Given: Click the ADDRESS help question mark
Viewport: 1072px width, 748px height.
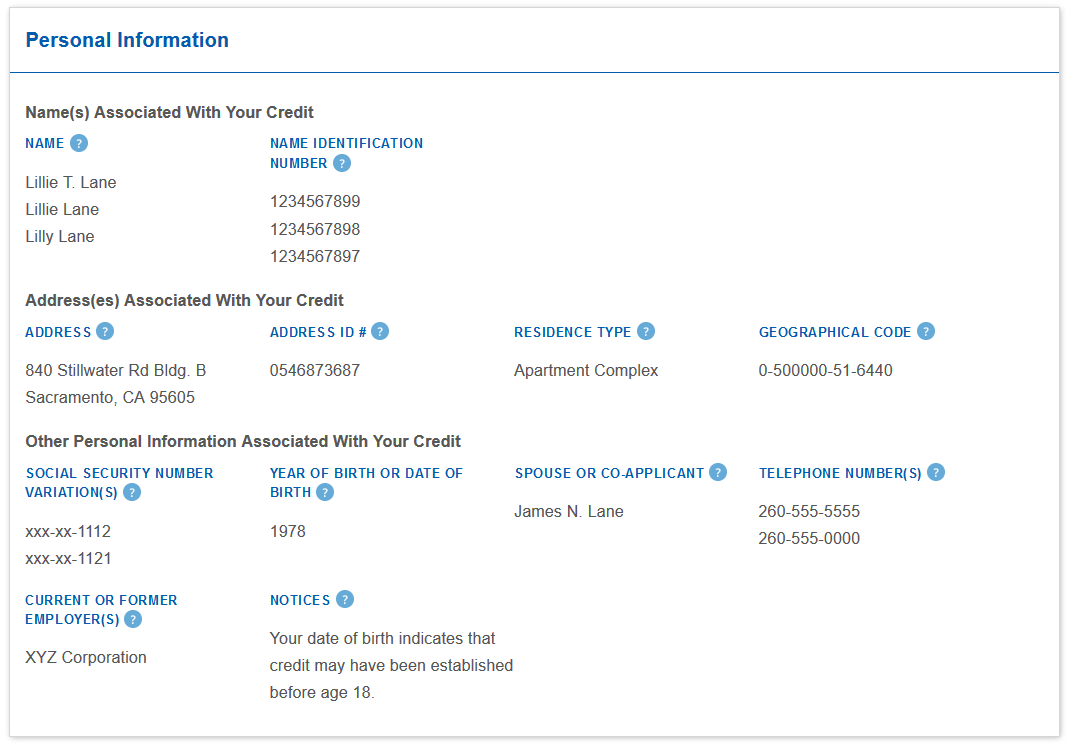Looking at the screenshot, I should (105, 331).
